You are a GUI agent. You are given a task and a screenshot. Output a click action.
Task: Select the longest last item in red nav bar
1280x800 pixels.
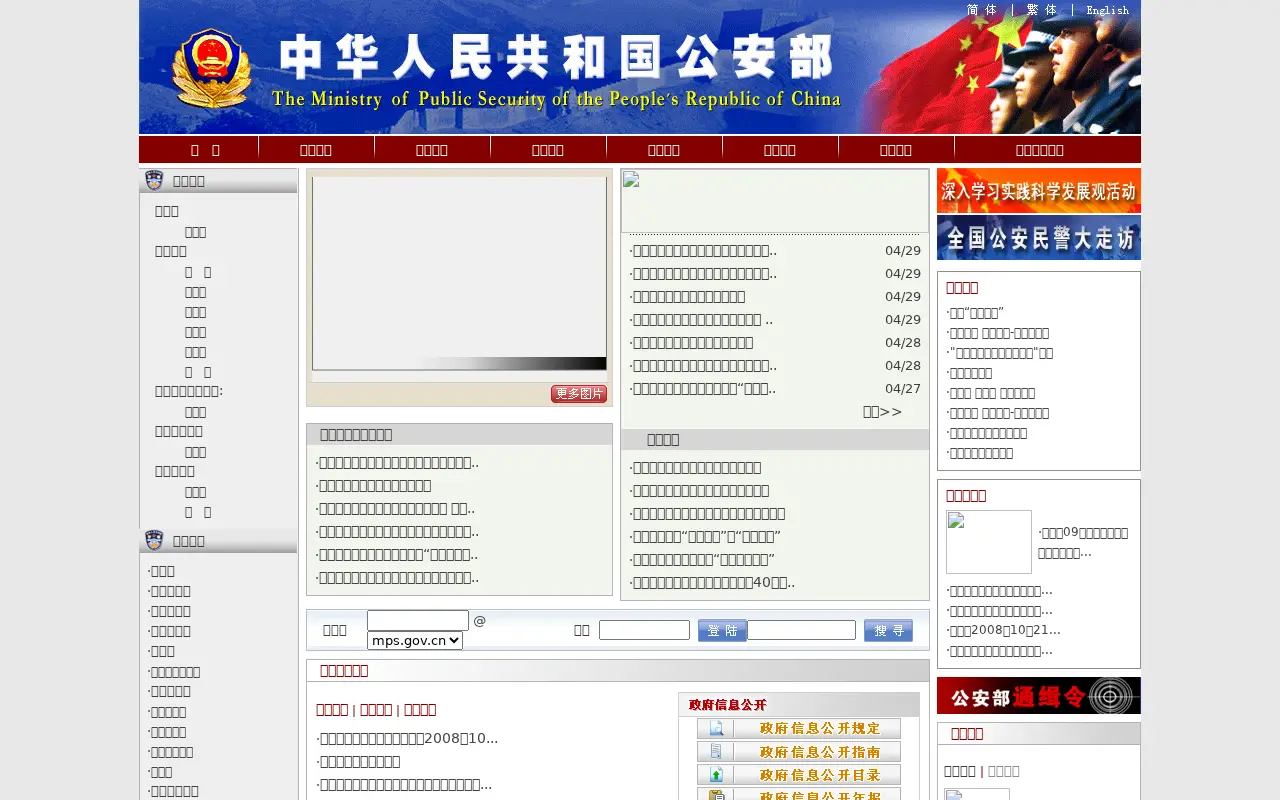point(1040,150)
